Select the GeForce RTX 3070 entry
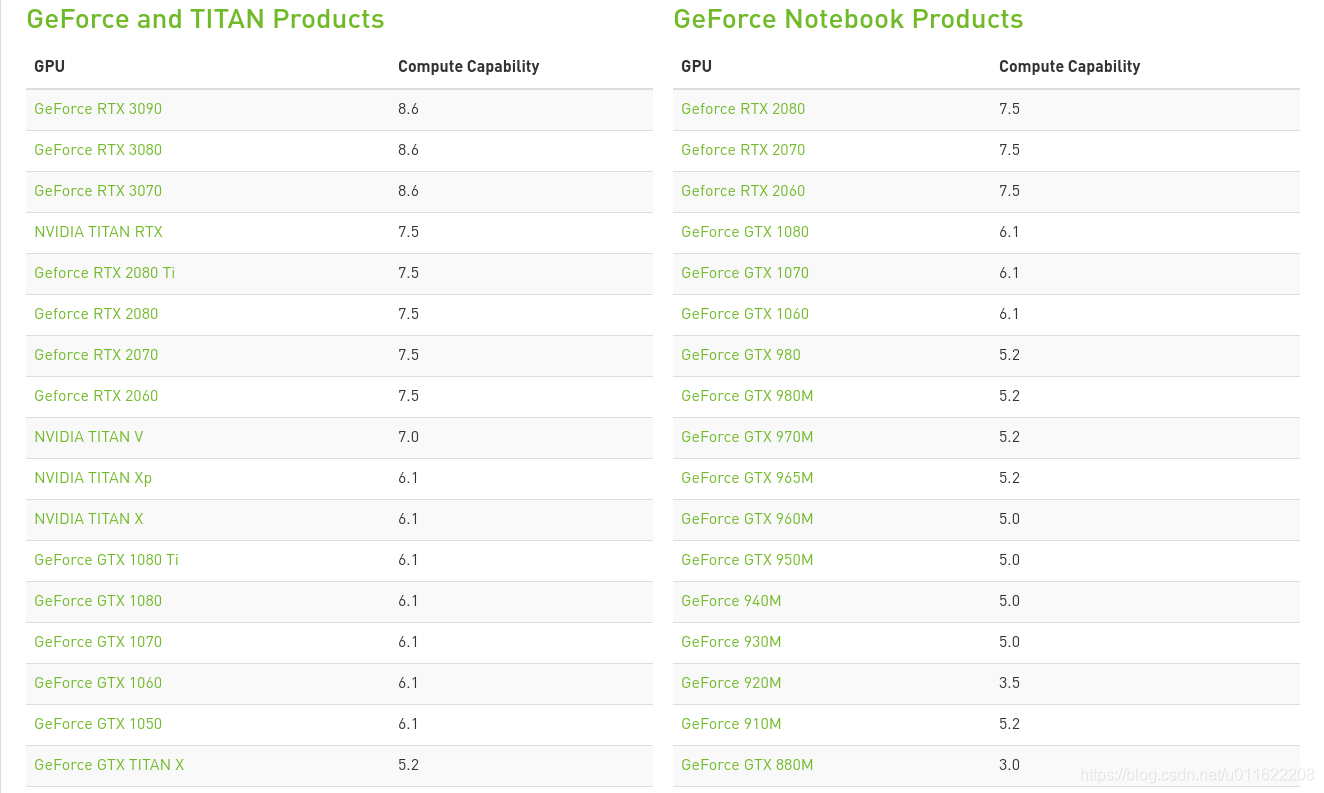Screen dimensions: 1324x793 pos(98,191)
